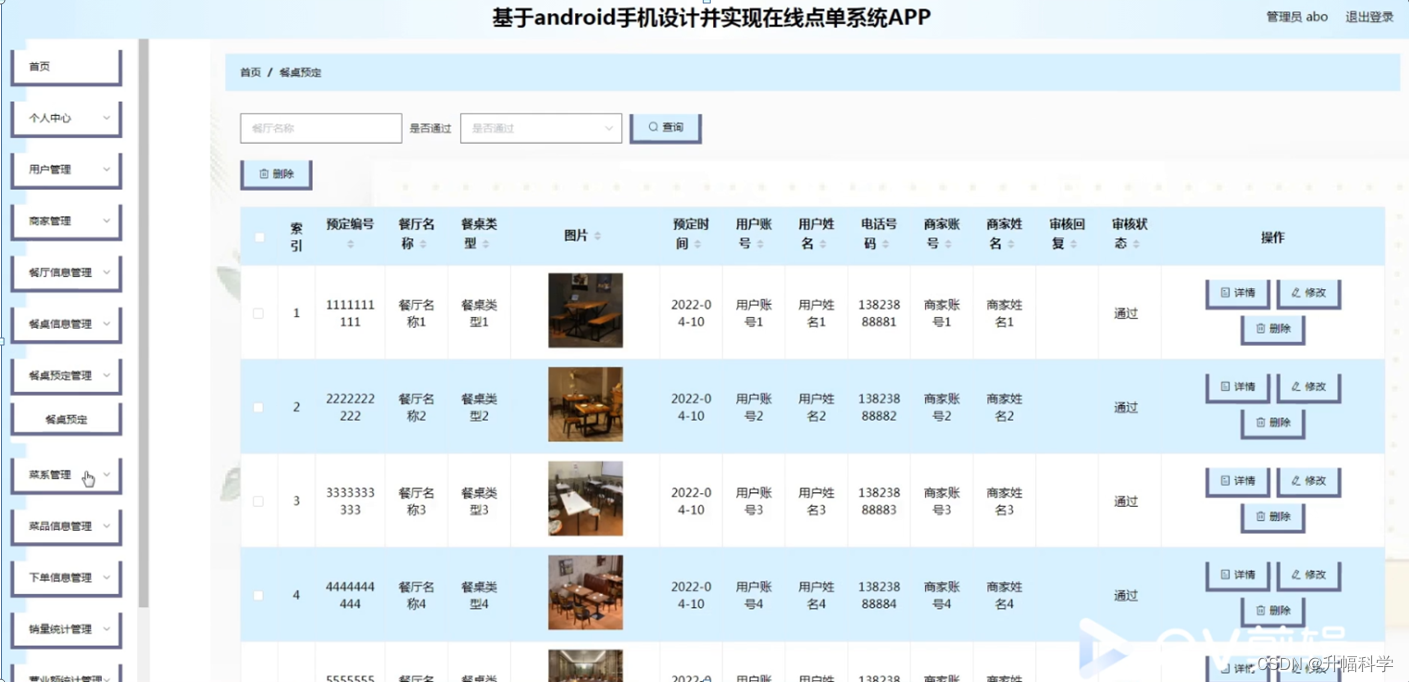
Task: Click 修改 for row 餐厅名称4
Action: tap(1308, 575)
